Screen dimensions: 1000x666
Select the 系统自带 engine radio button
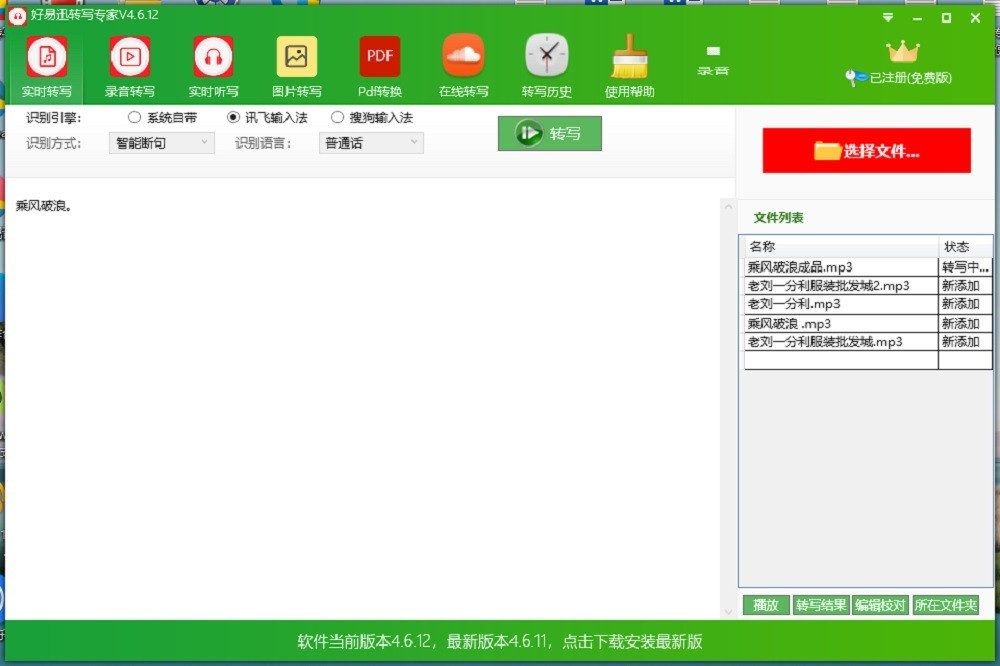[135, 117]
